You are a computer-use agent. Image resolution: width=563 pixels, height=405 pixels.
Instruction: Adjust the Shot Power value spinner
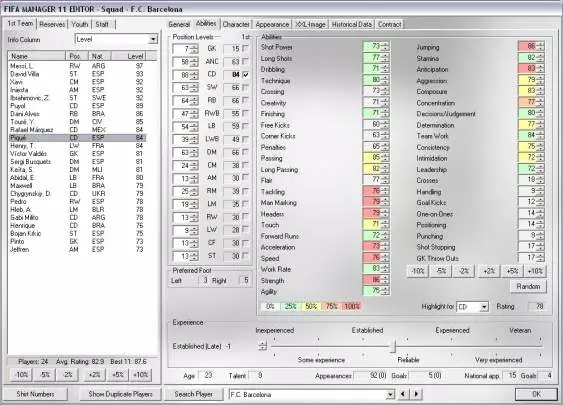[x=385, y=46]
